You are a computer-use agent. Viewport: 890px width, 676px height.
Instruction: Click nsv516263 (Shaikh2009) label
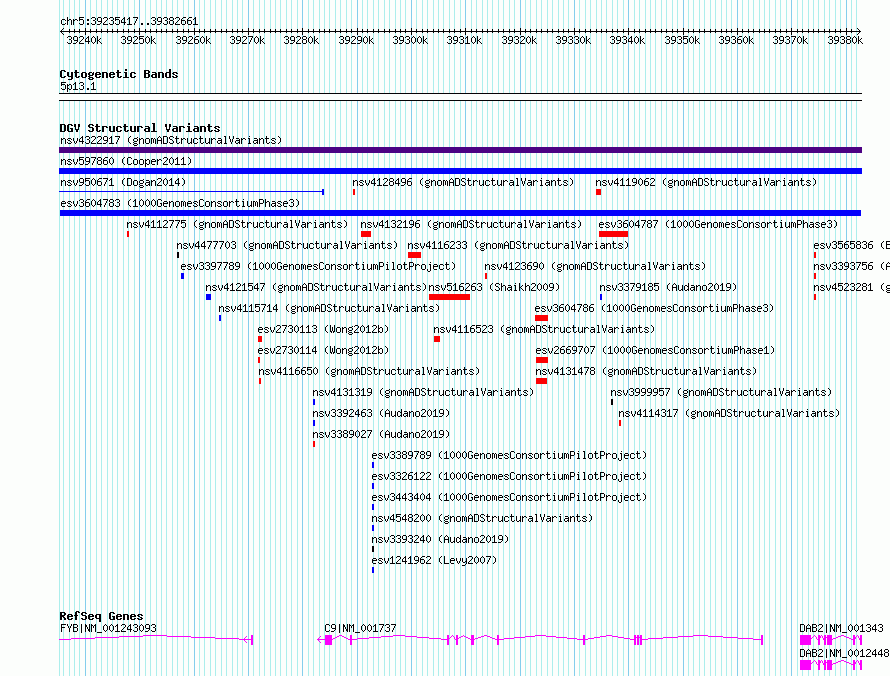tap(494, 287)
